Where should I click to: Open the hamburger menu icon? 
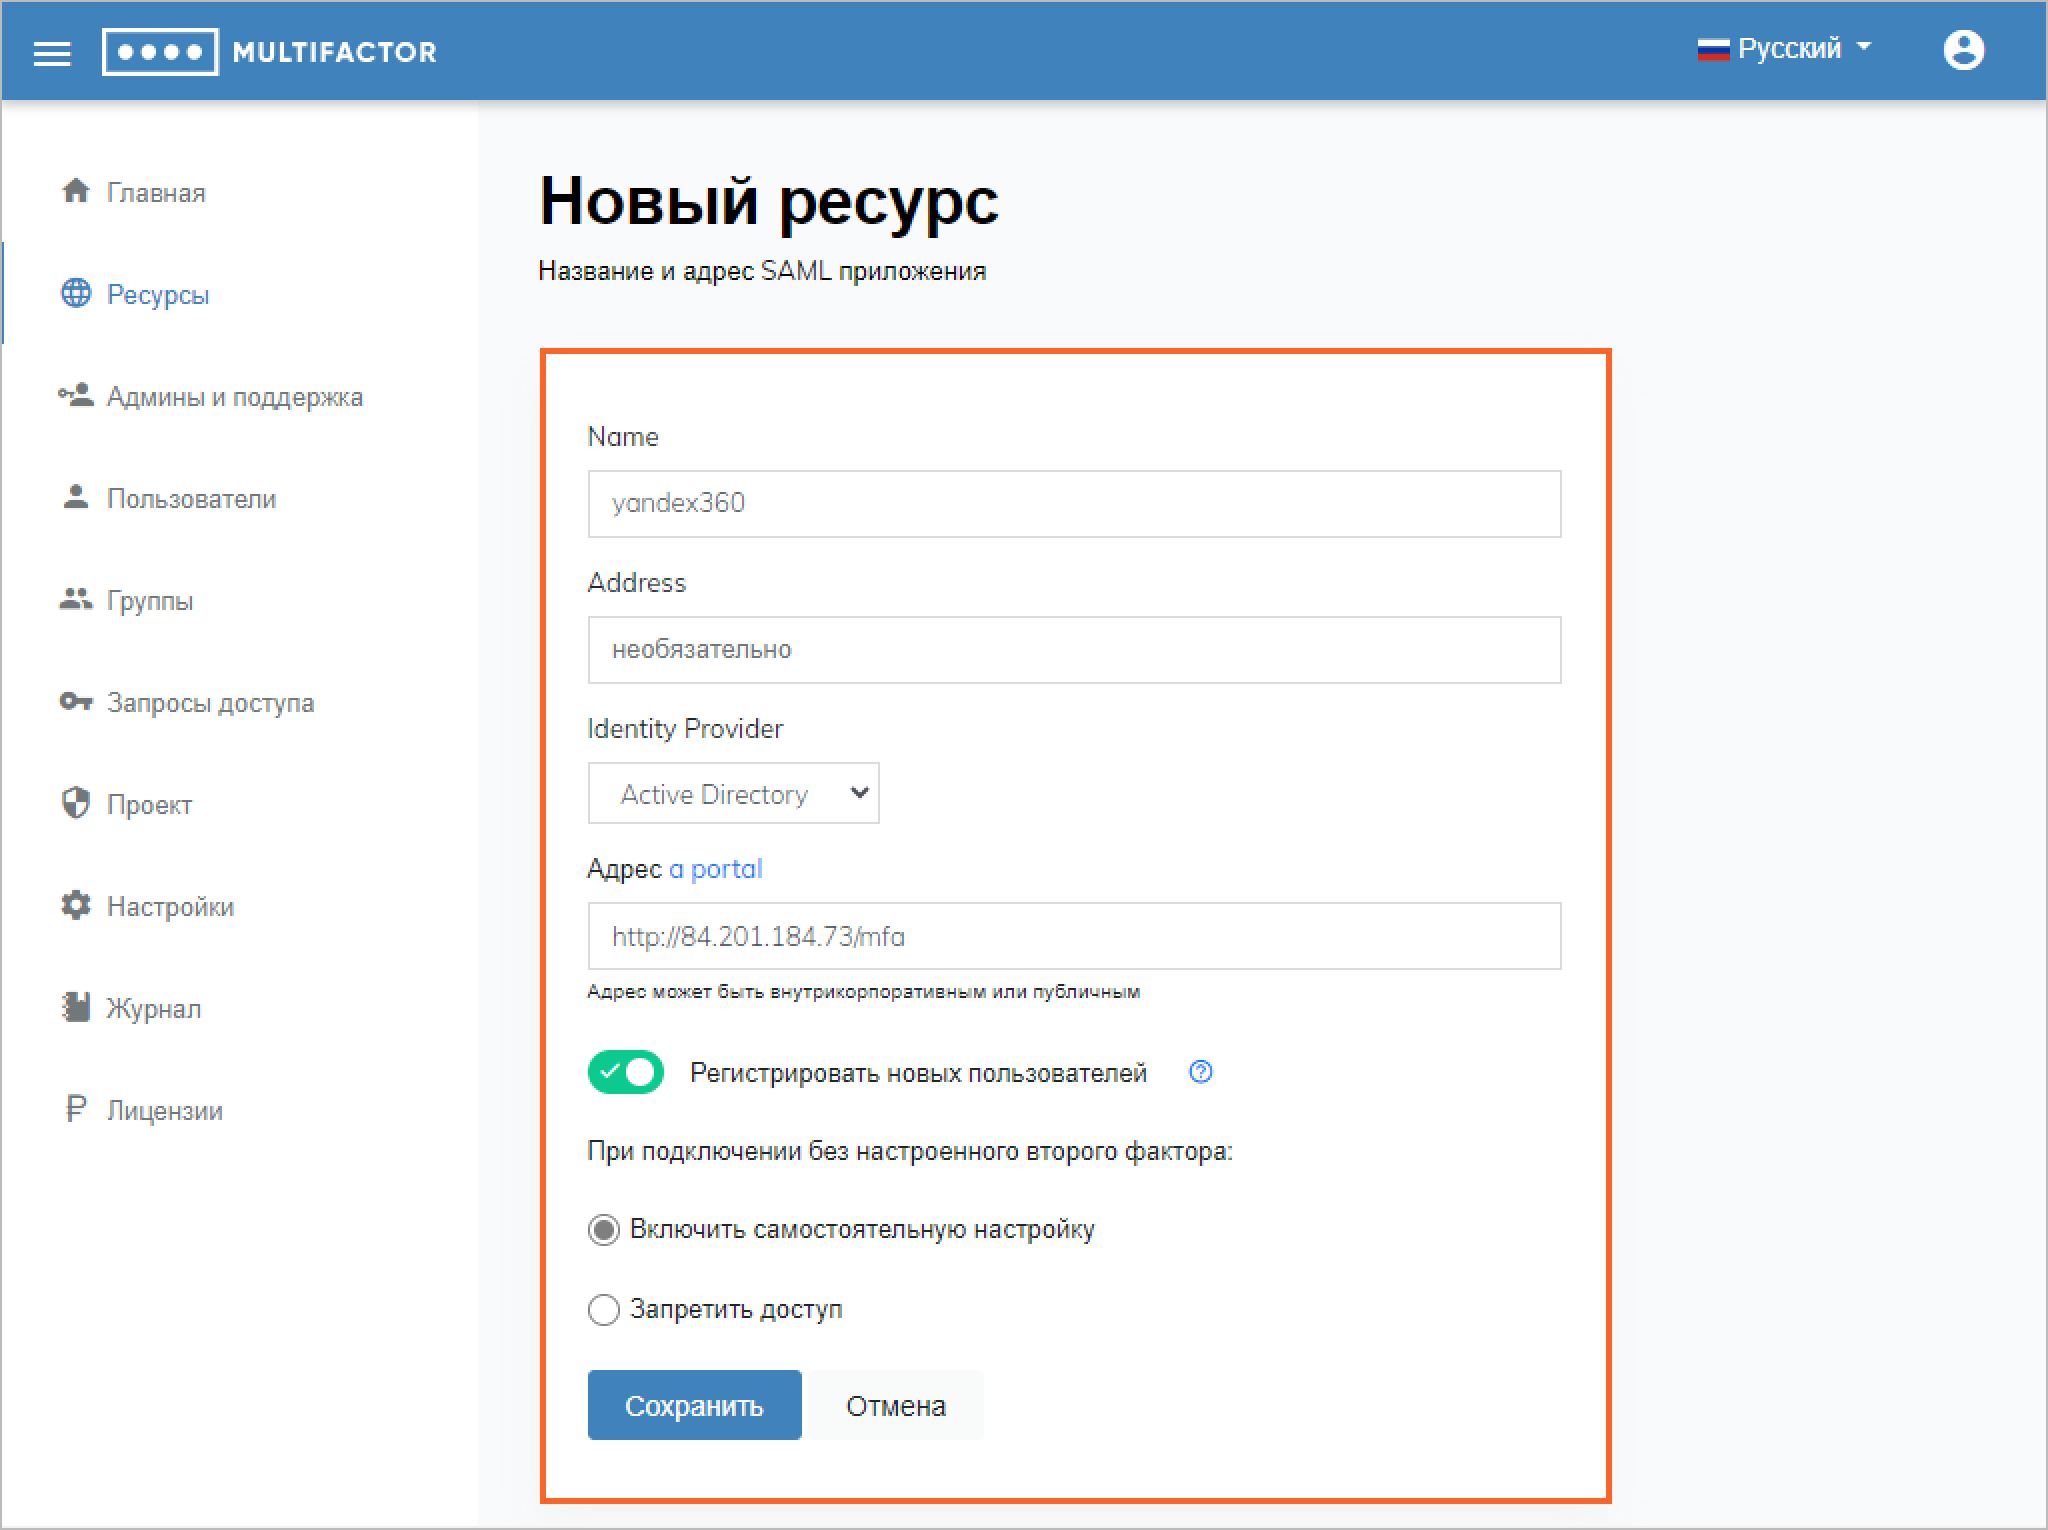(x=52, y=54)
